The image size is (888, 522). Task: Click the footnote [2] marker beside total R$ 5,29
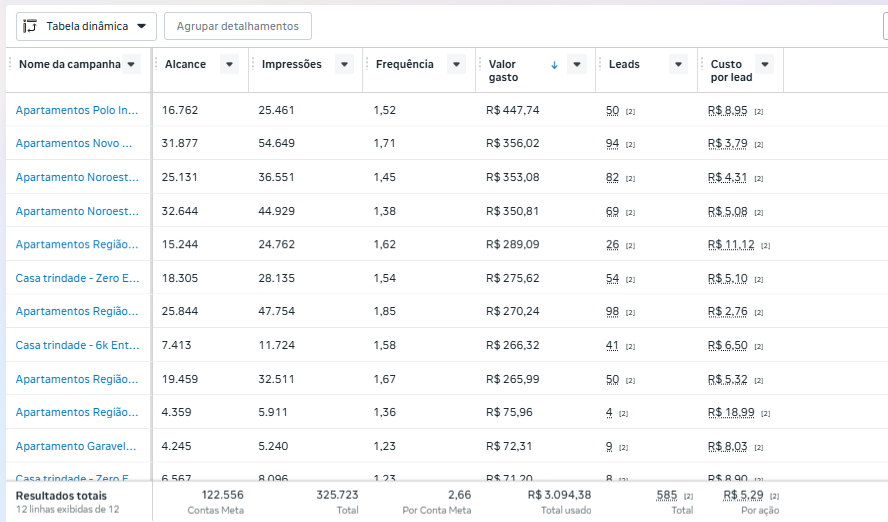[x=774, y=497]
